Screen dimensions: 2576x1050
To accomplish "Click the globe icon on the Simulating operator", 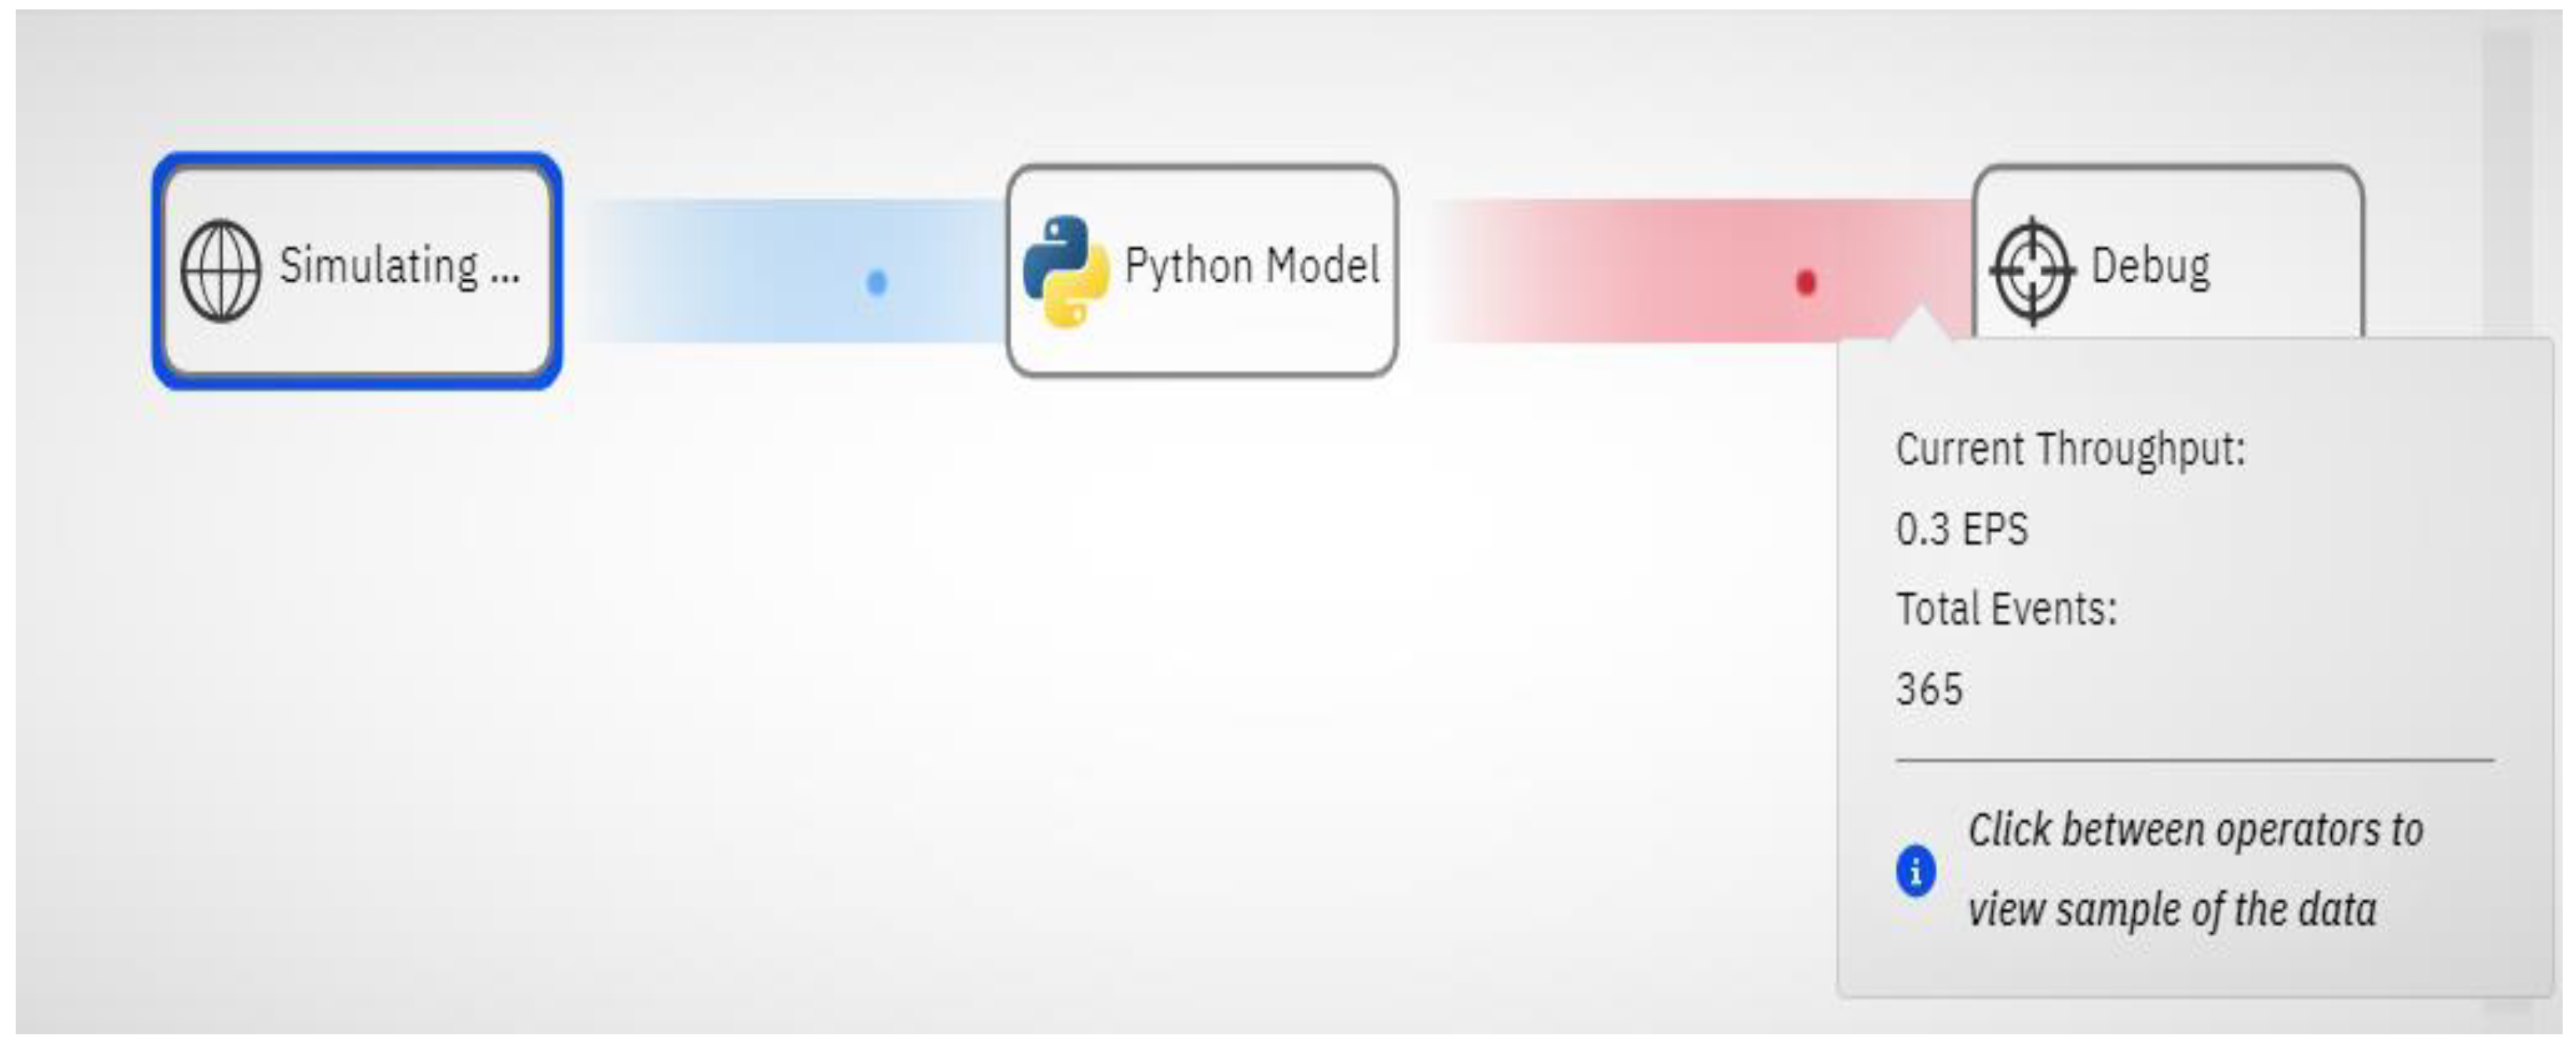I will click(220, 270).
